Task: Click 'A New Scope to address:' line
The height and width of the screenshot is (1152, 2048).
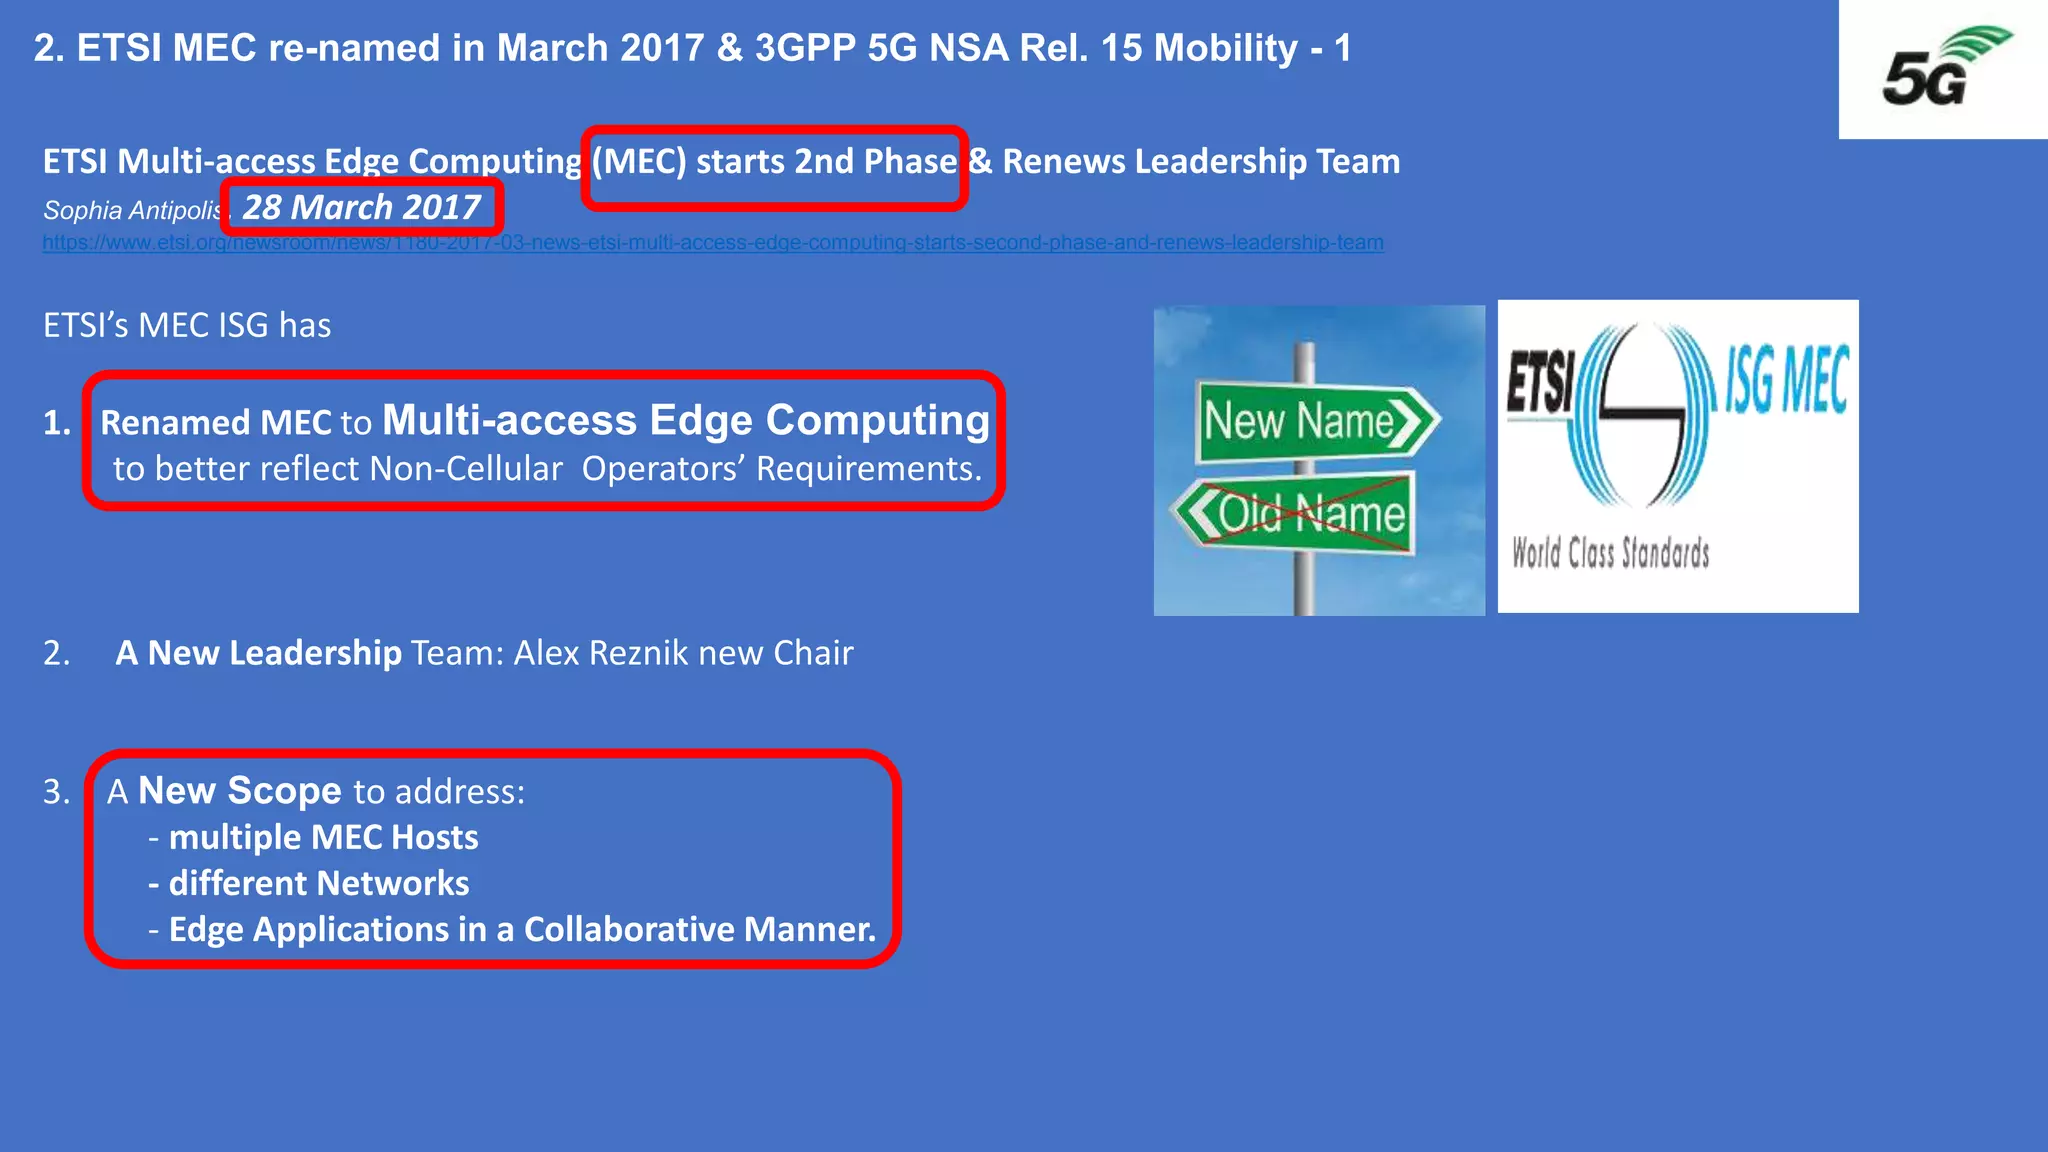Action: coord(316,791)
